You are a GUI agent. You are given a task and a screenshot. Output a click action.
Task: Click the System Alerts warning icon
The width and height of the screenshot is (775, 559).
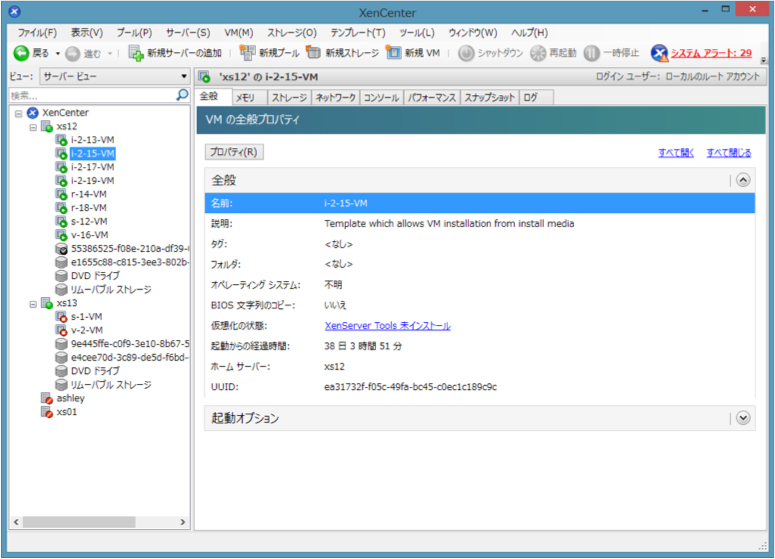(659, 53)
